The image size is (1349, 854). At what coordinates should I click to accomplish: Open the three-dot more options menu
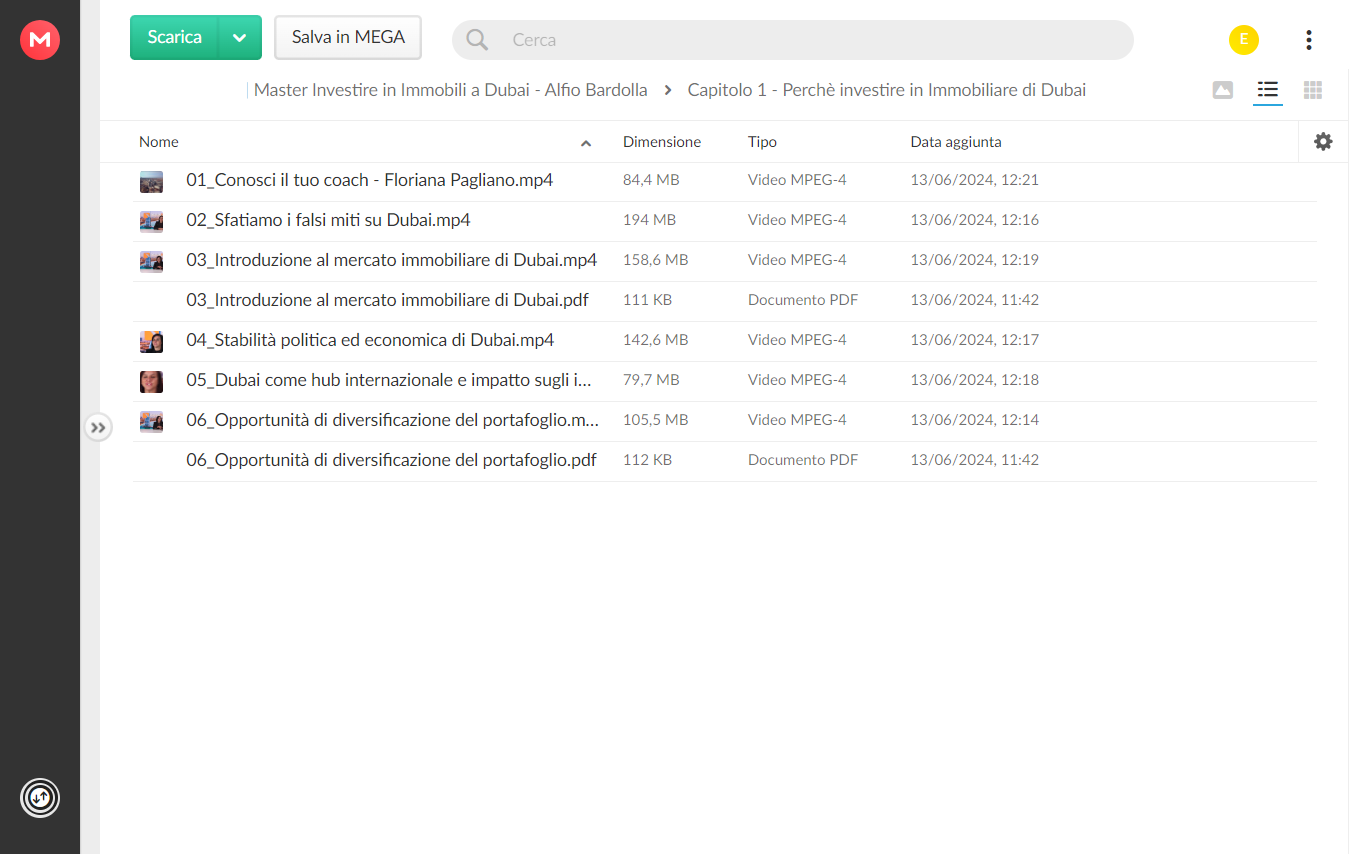coord(1309,40)
